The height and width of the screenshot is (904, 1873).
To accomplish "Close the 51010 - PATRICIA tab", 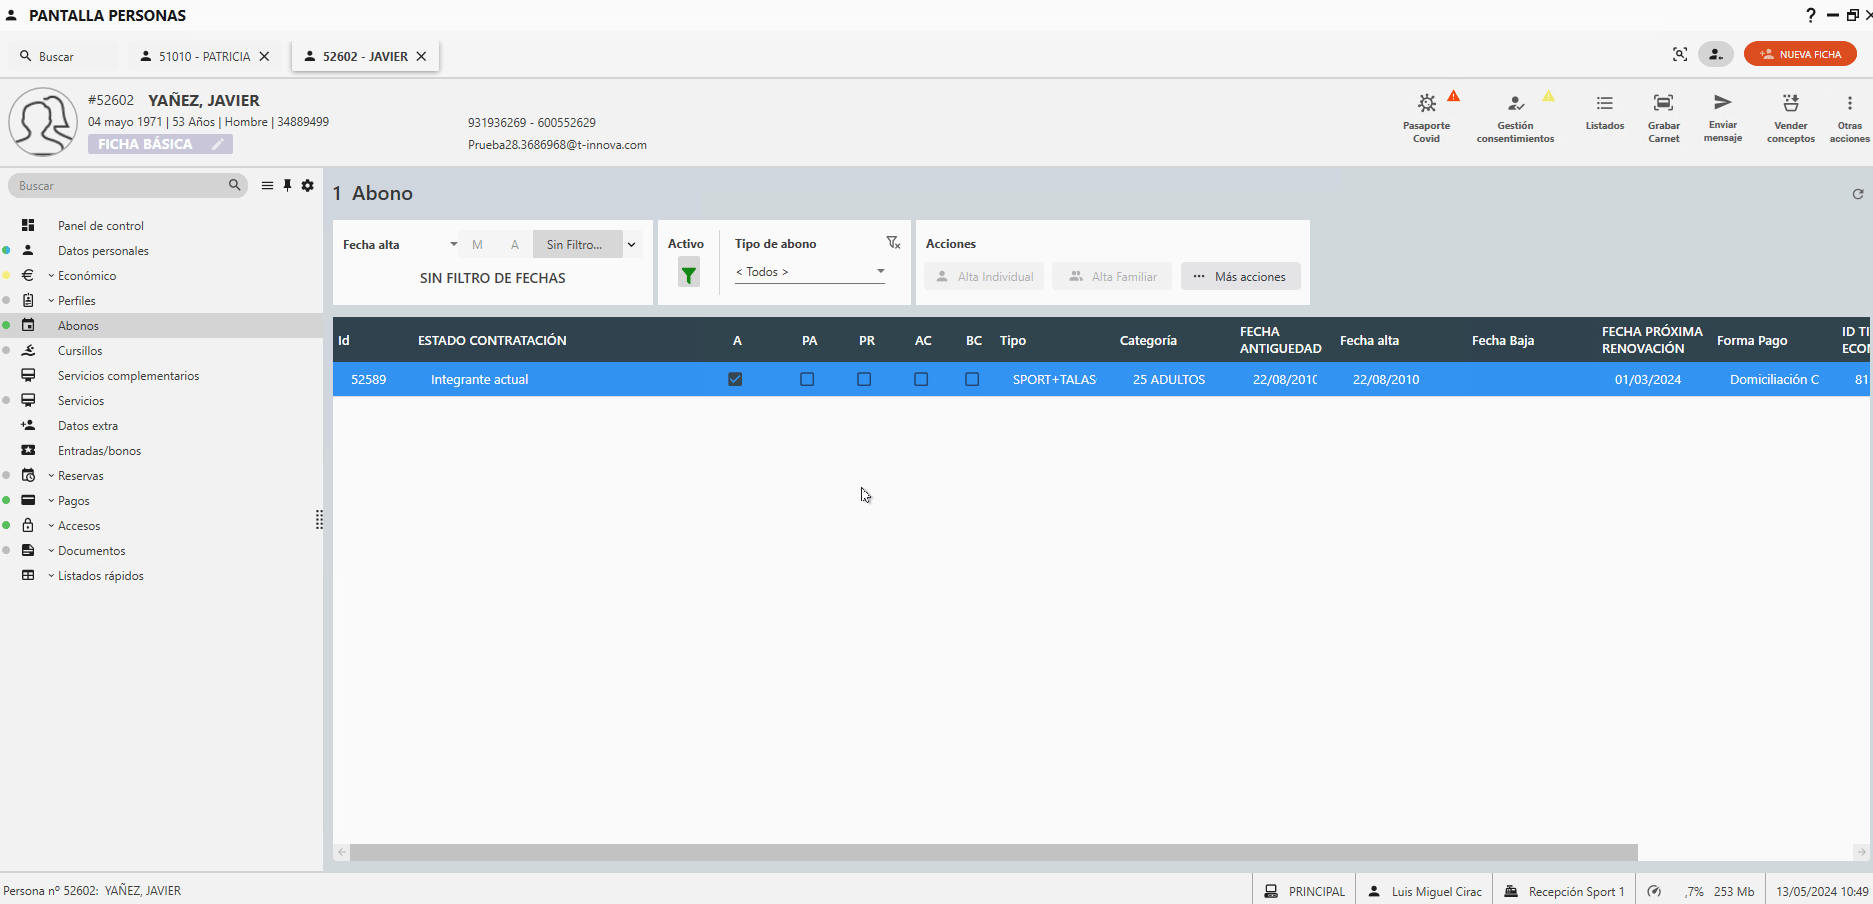I will click(x=264, y=56).
